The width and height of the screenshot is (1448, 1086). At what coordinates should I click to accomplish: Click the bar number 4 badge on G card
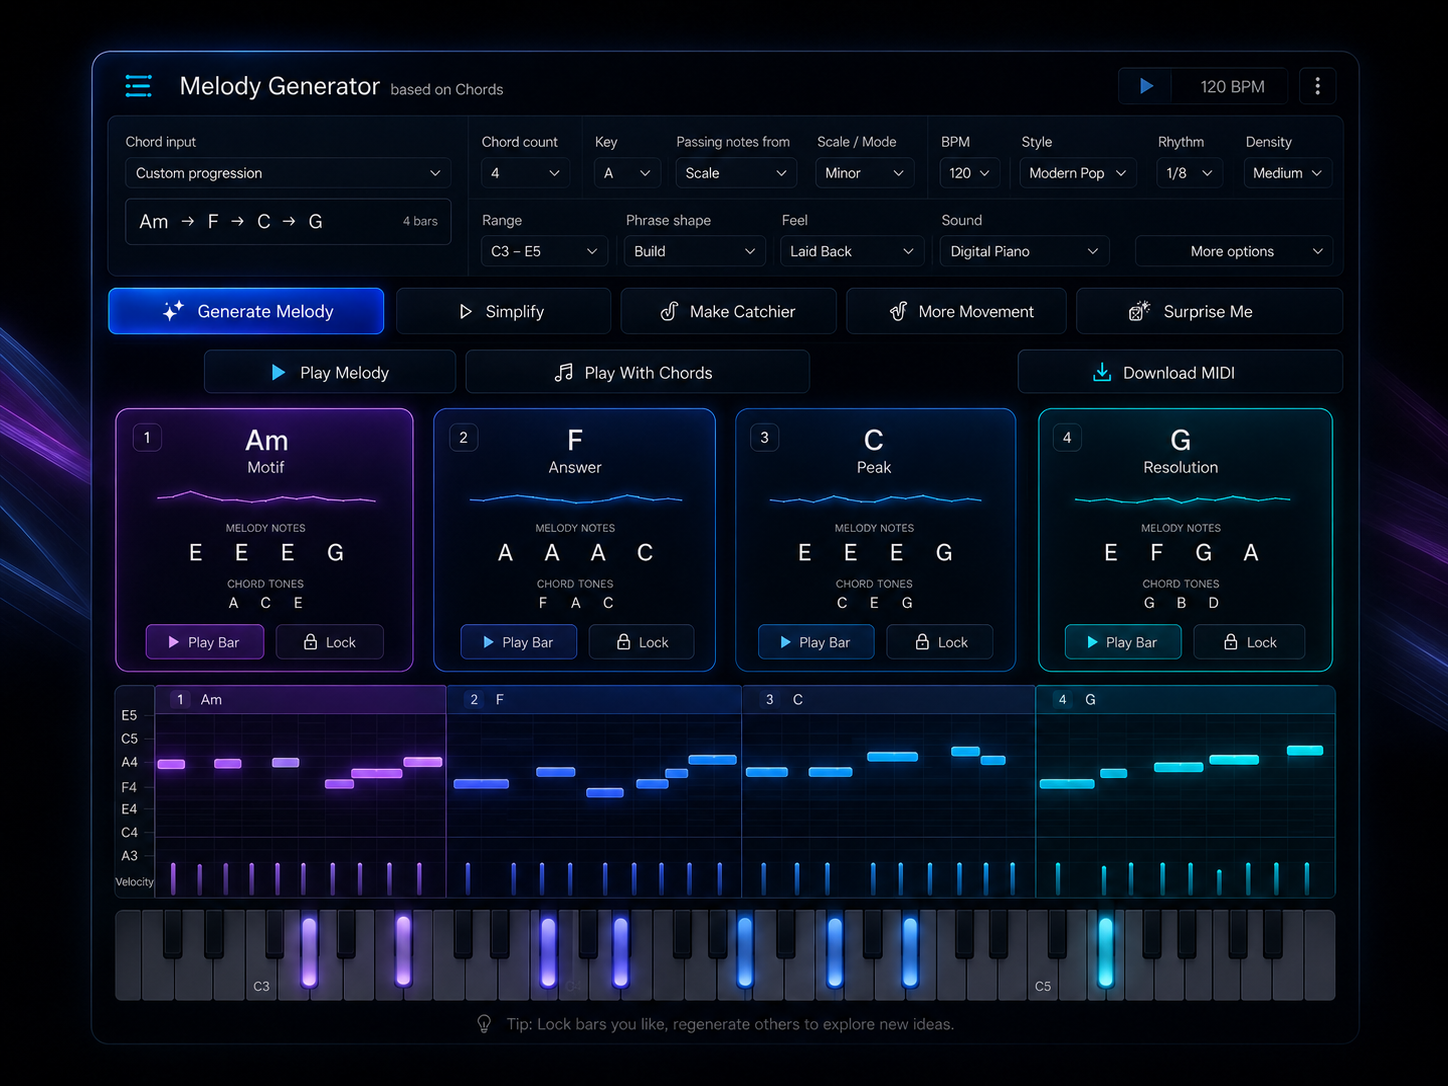click(x=1067, y=437)
